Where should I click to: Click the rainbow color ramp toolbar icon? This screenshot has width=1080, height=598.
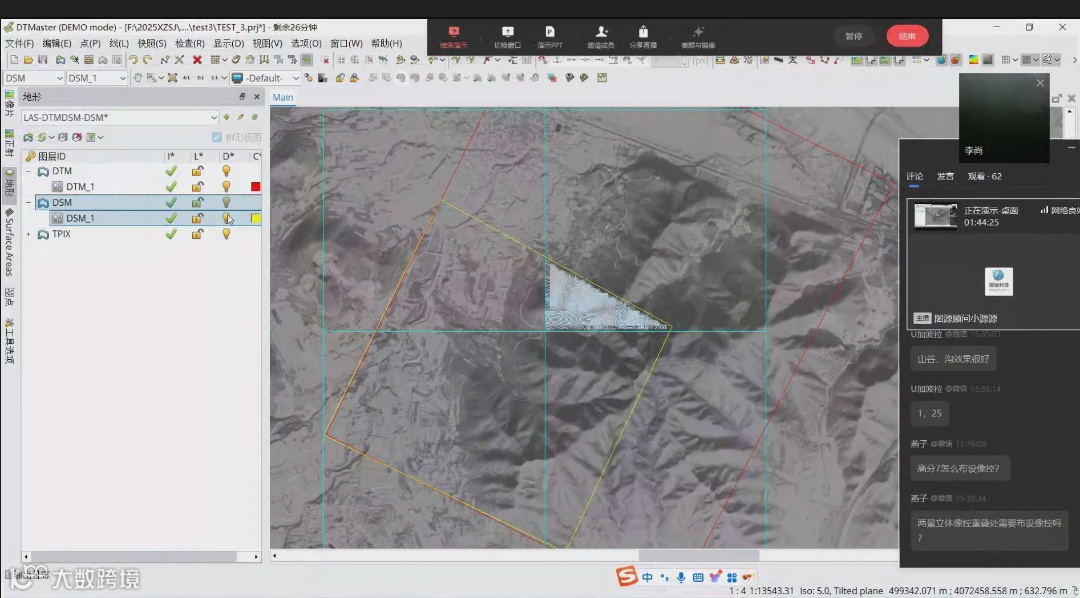973,60
